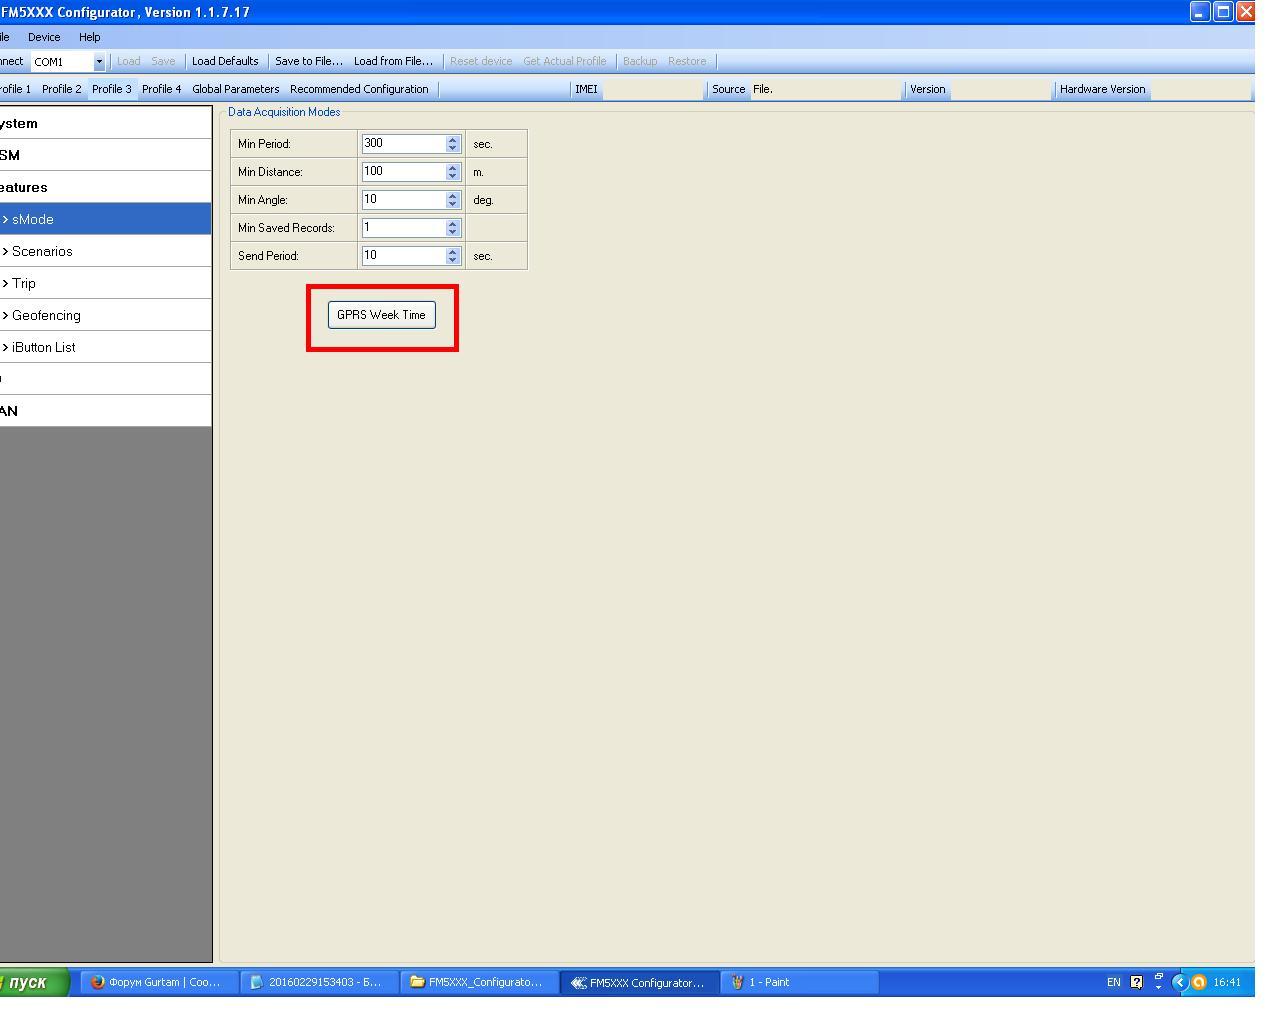Open Recommended Configuration tab
This screenshot has width=1280, height=1024.
tap(359, 89)
